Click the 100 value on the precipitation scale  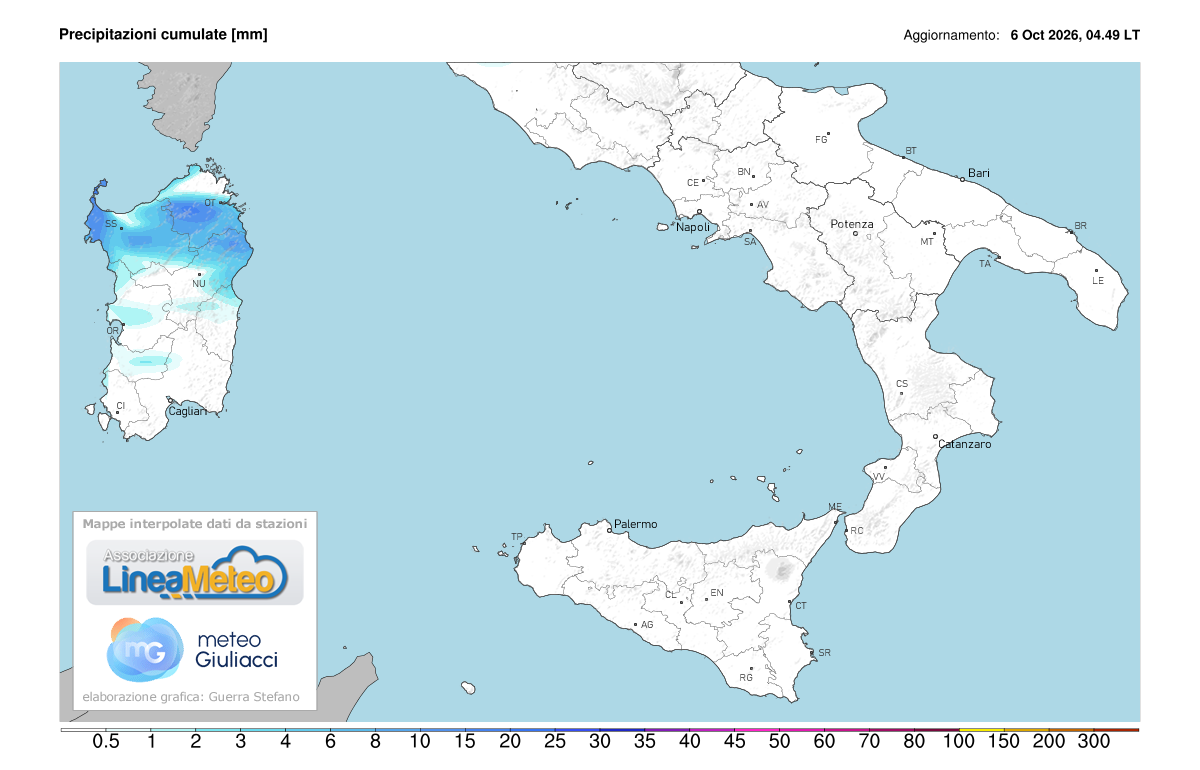coord(960,742)
